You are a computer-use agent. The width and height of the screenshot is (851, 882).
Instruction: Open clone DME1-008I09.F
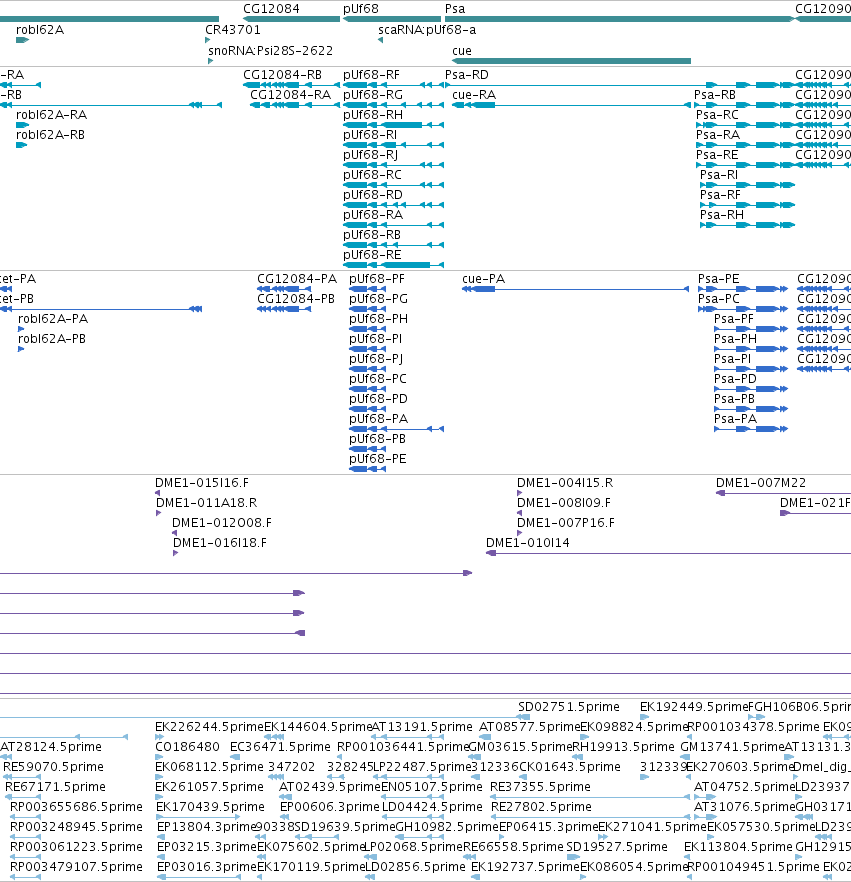pyautogui.click(x=564, y=503)
